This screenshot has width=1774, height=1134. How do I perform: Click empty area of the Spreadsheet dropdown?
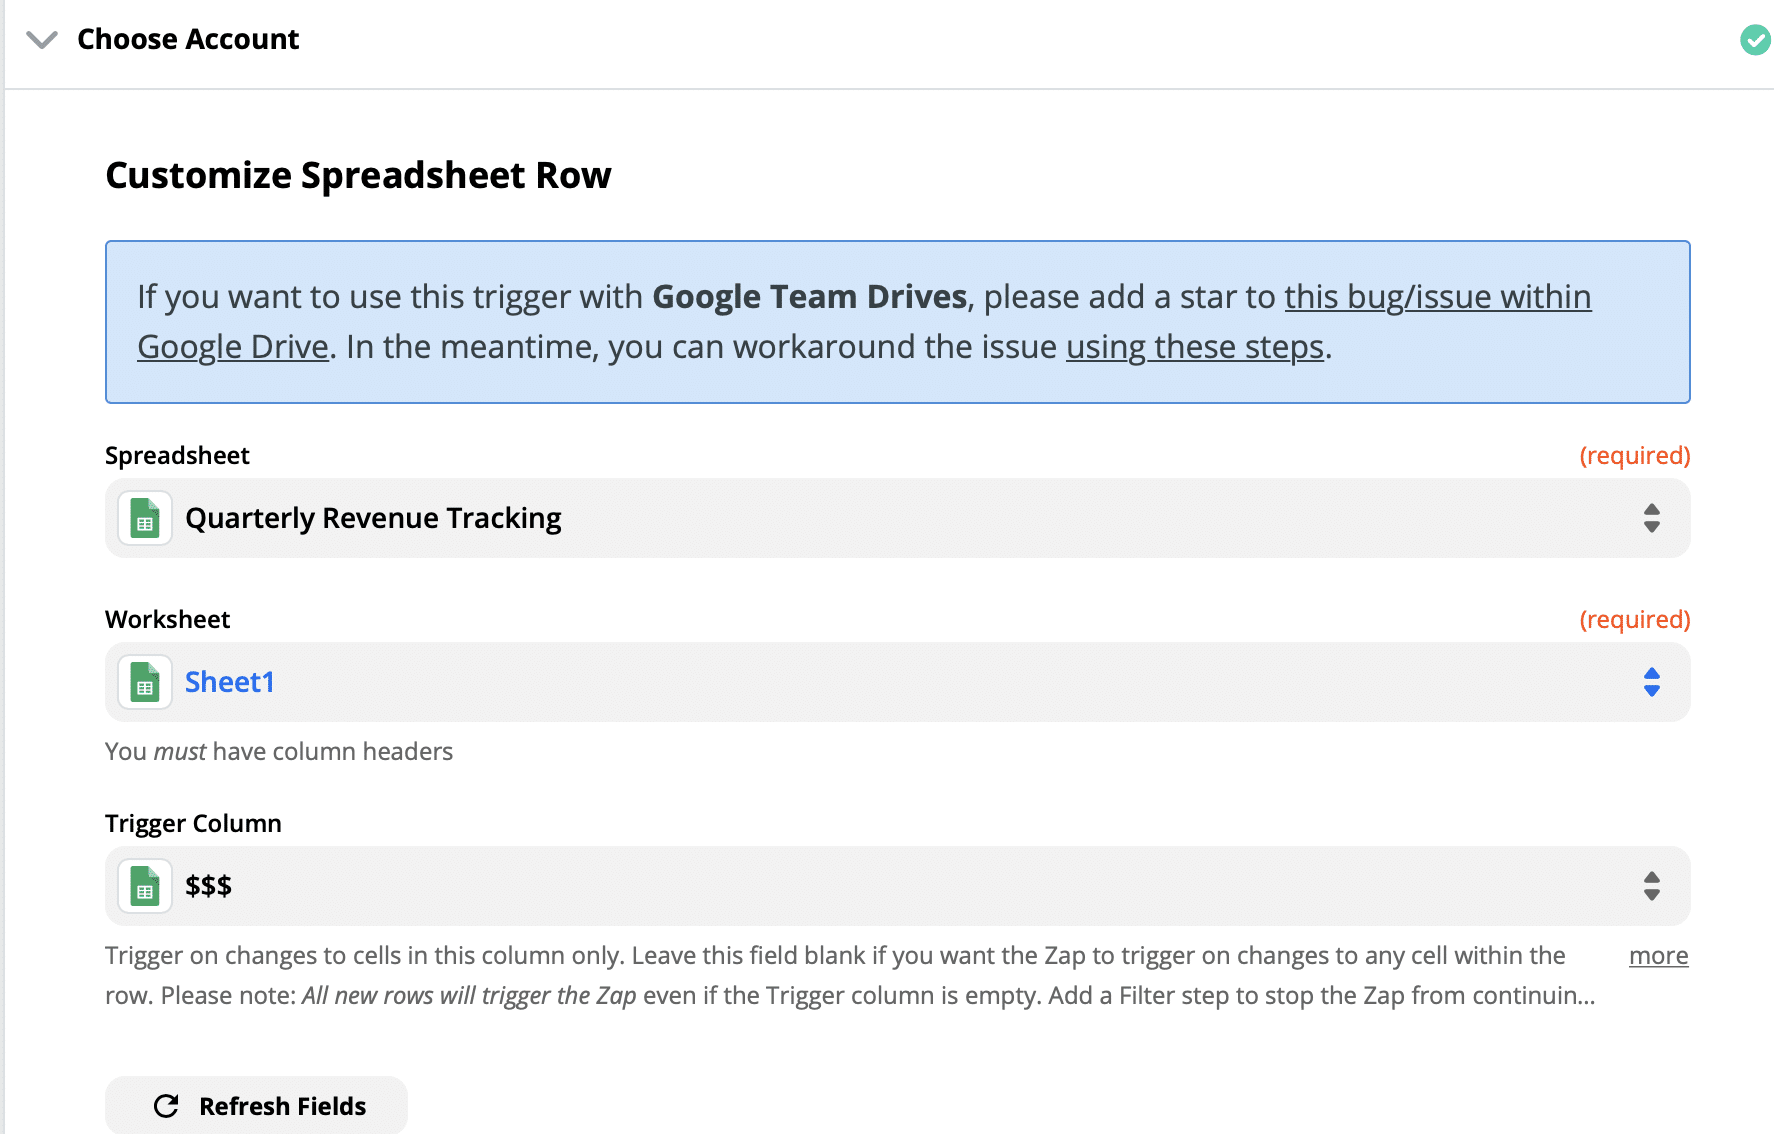click(1000, 518)
